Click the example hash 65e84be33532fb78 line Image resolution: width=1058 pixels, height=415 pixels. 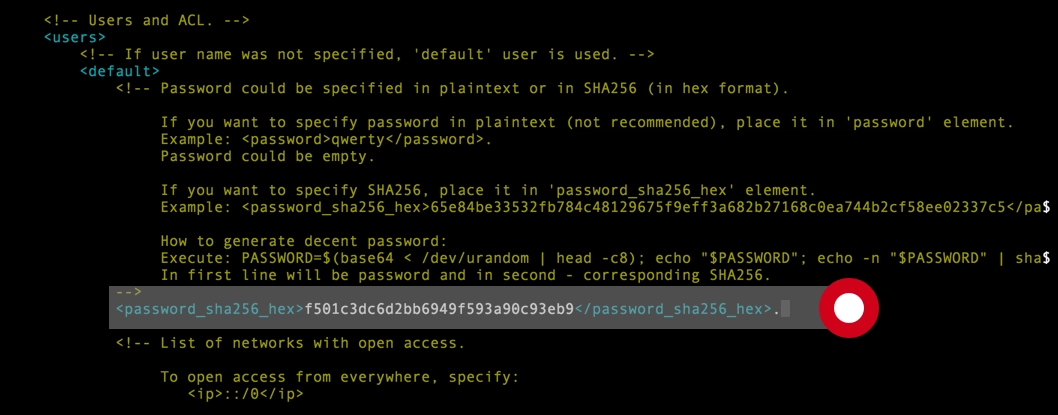[x=605, y=207]
